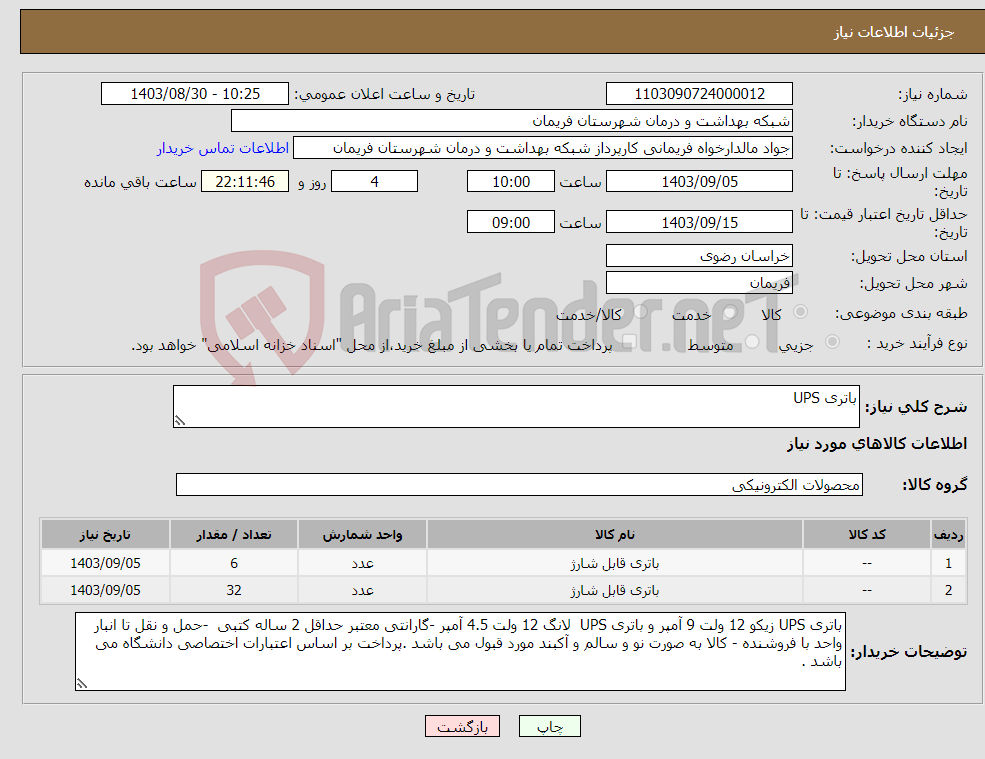Click the remaining time field 22:11:46

click(245, 182)
